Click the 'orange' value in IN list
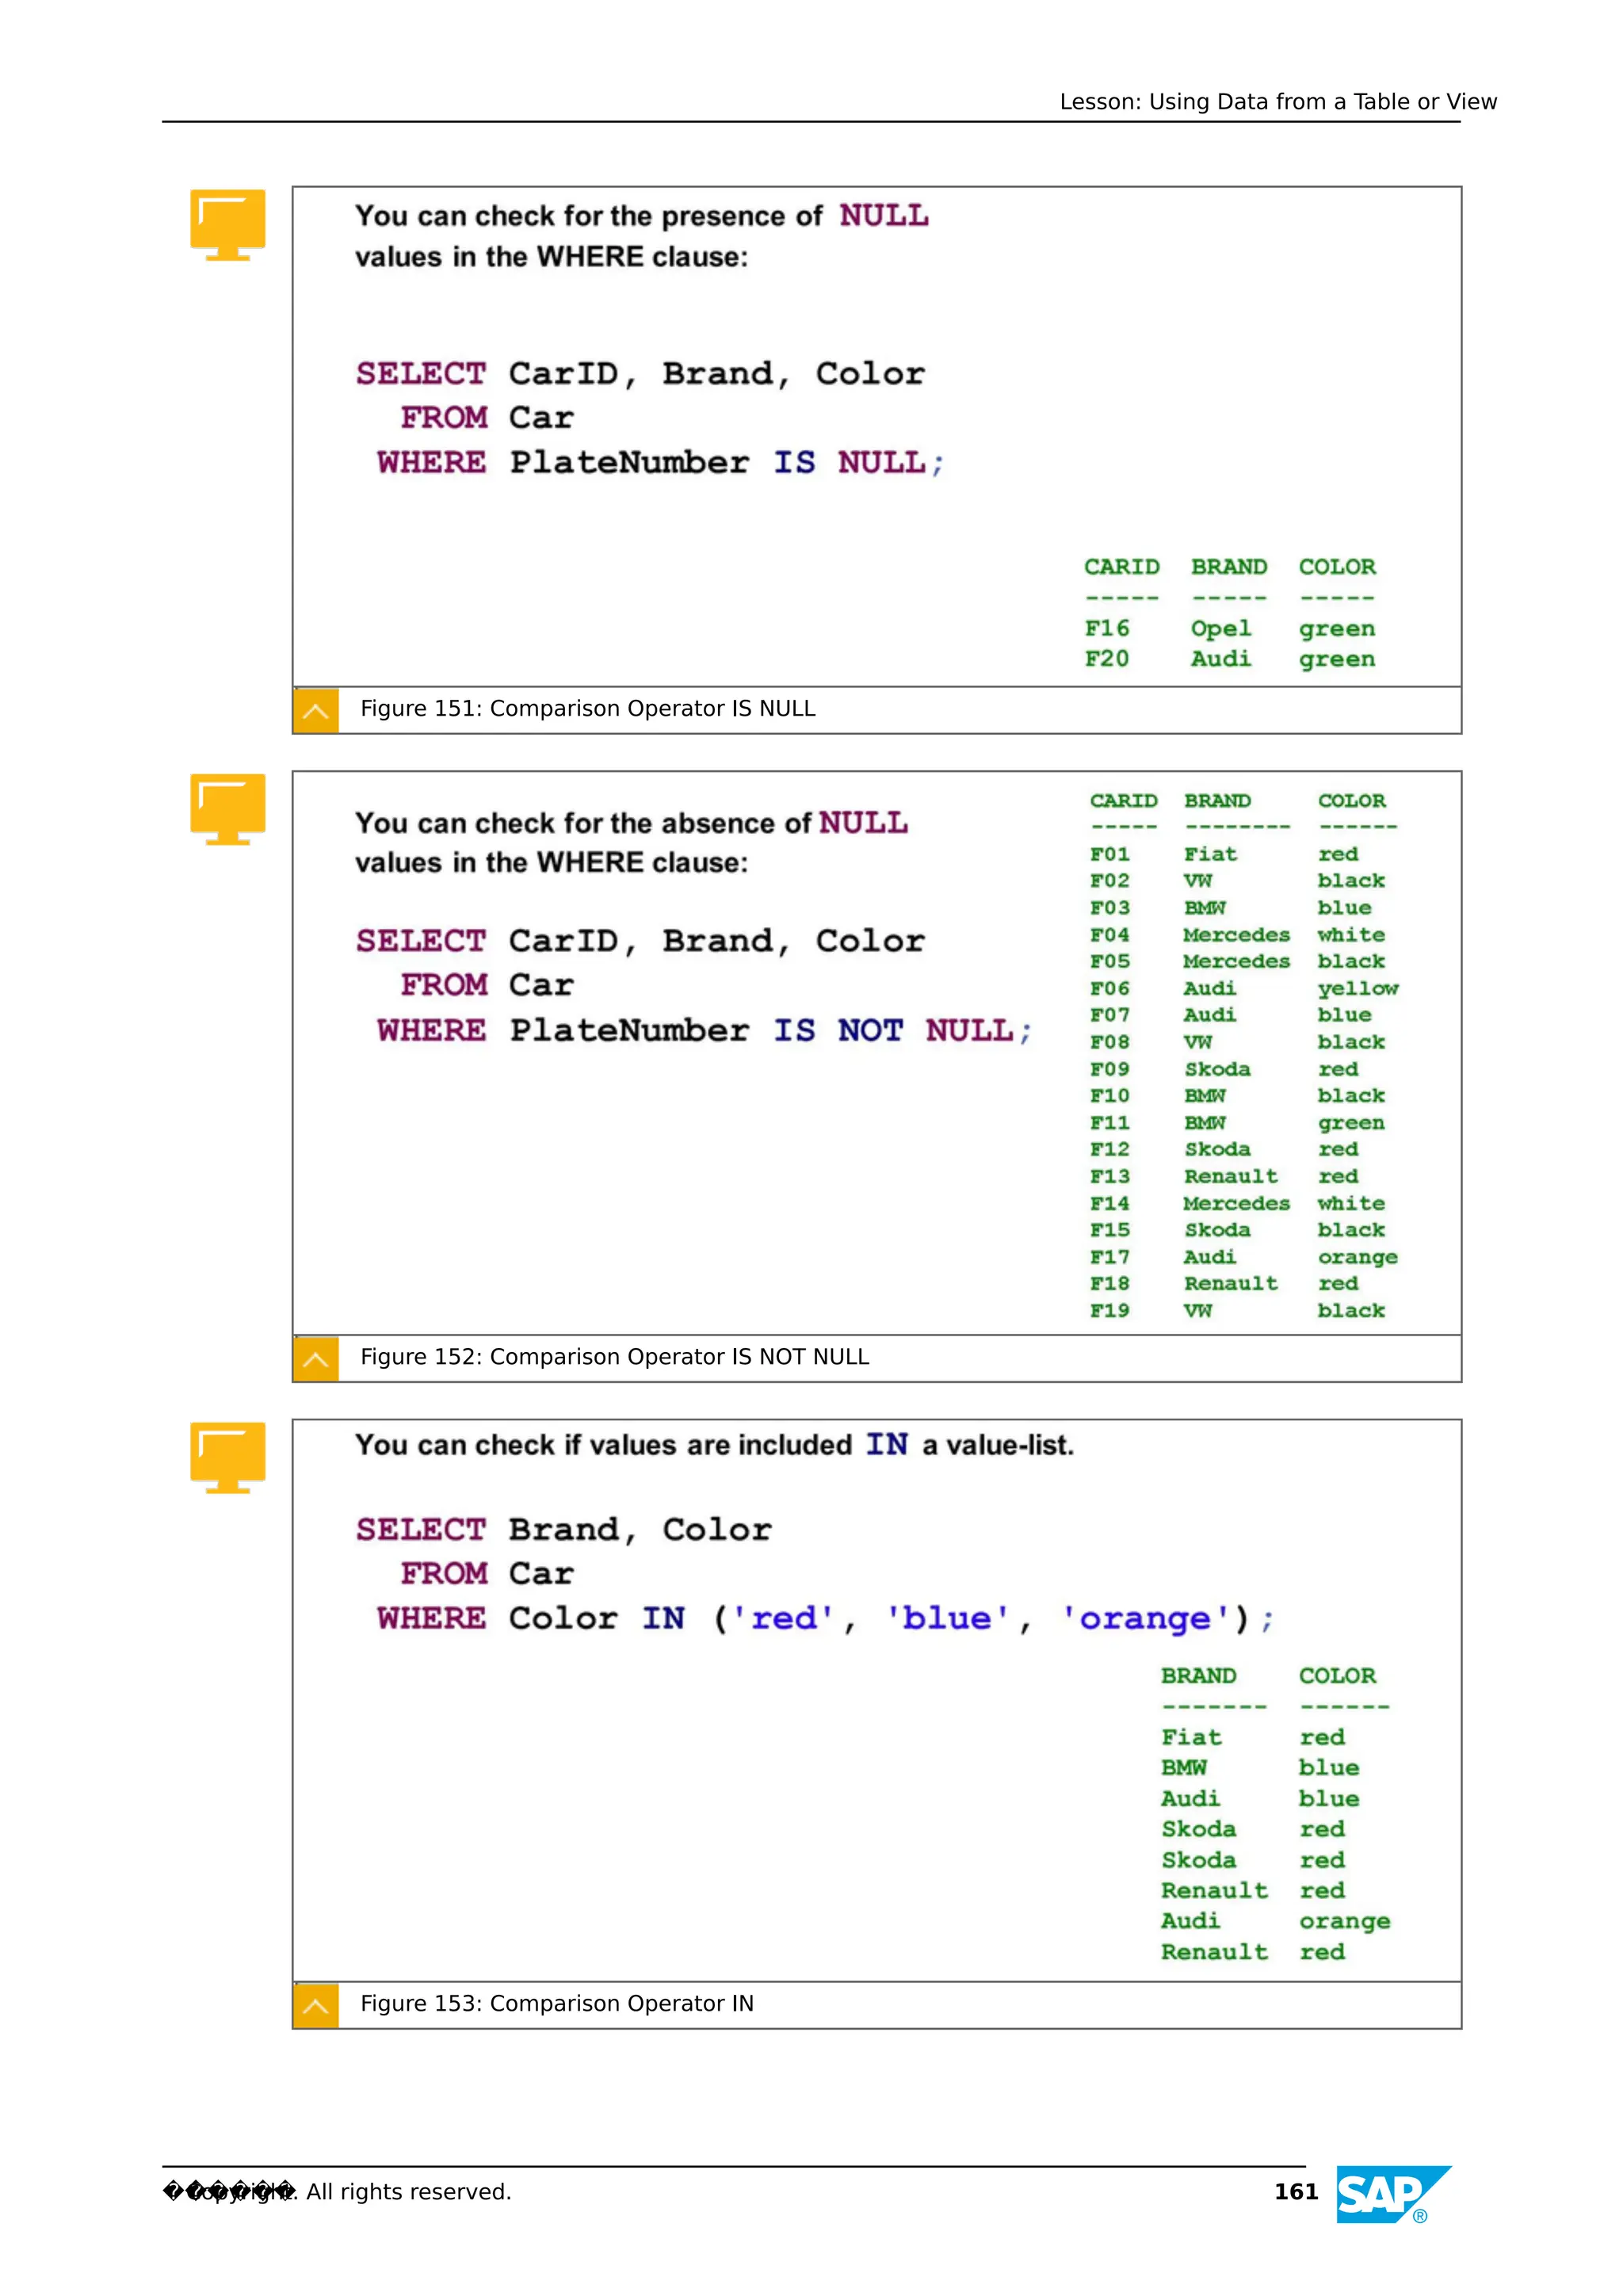The image size is (1623, 2296). tap(1145, 1619)
